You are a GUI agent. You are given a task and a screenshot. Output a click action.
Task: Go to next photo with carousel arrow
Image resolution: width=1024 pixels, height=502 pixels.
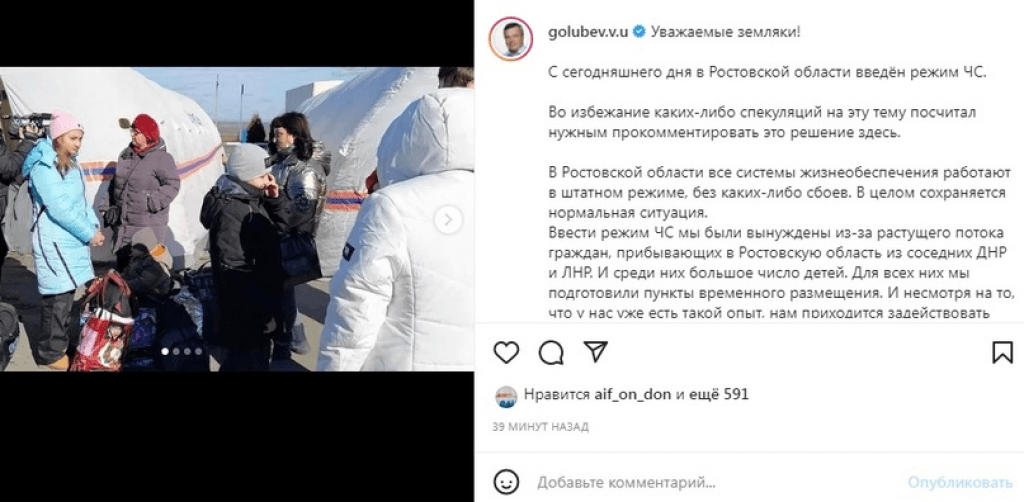(x=448, y=219)
